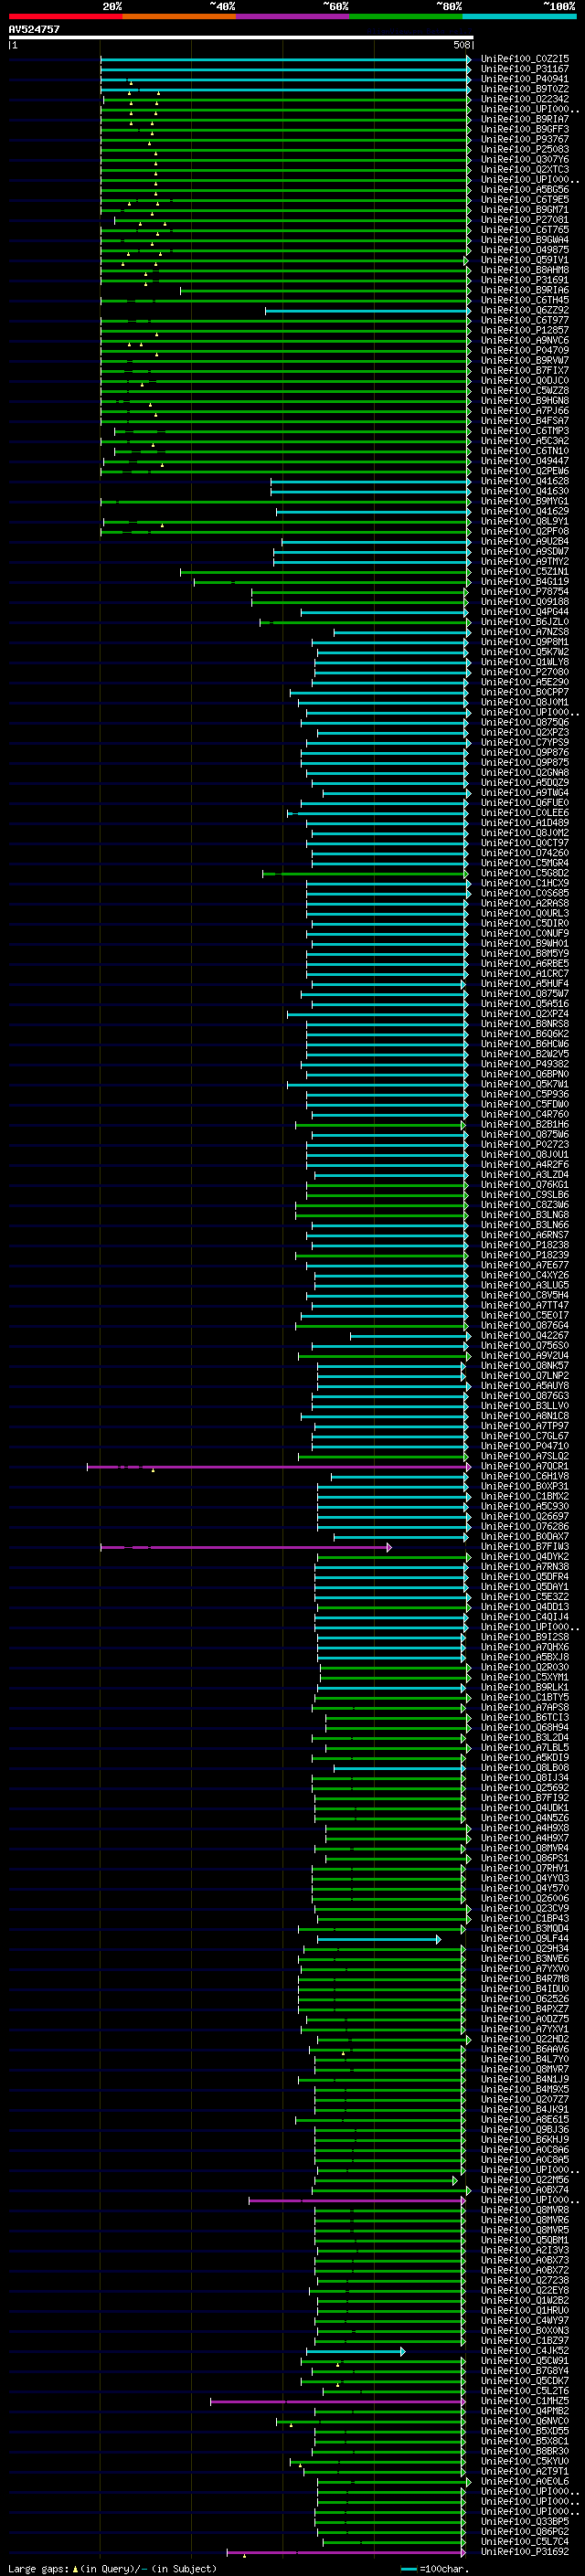Screen dimensions: 585x2576
Task: Select the query name AV524757
Action: click(34, 29)
